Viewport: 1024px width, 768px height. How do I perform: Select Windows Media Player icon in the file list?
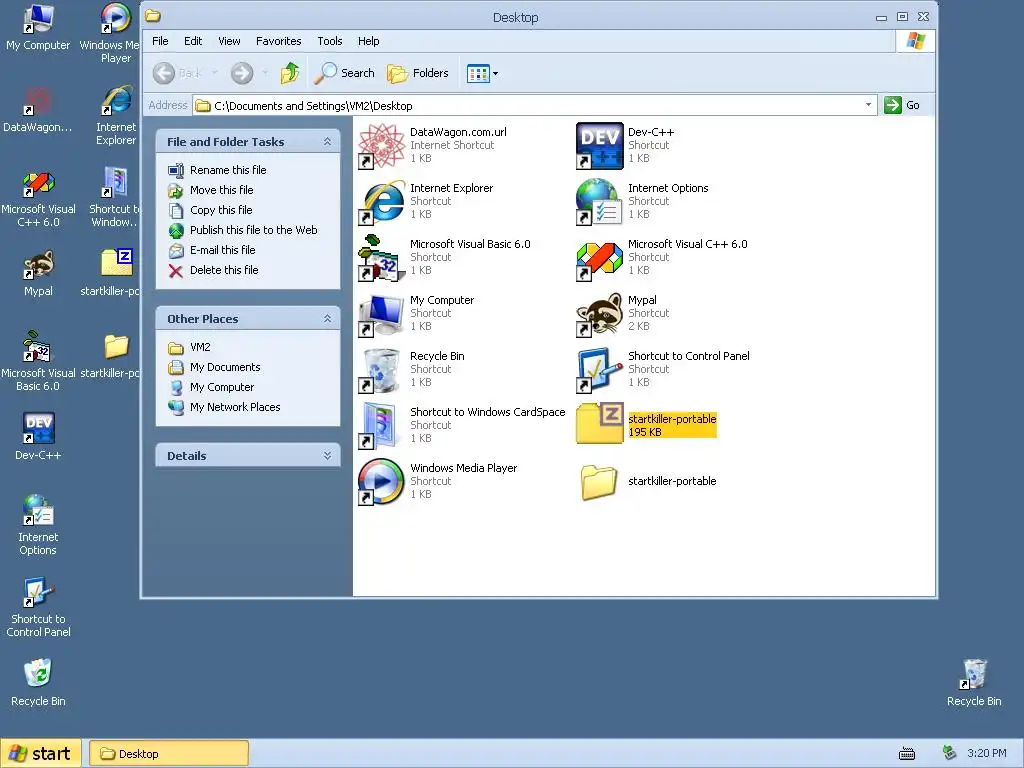click(x=382, y=482)
